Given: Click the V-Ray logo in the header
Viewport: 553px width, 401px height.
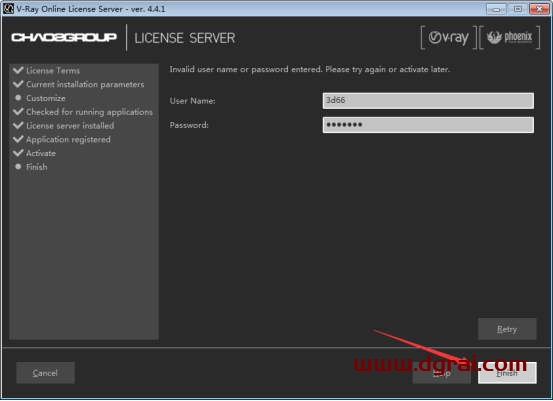Looking at the screenshot, I should (449, 37).
